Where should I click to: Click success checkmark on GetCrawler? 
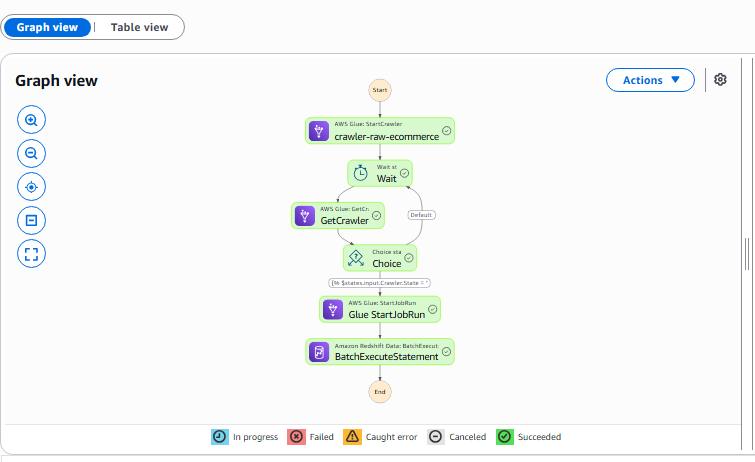point(377,215)
